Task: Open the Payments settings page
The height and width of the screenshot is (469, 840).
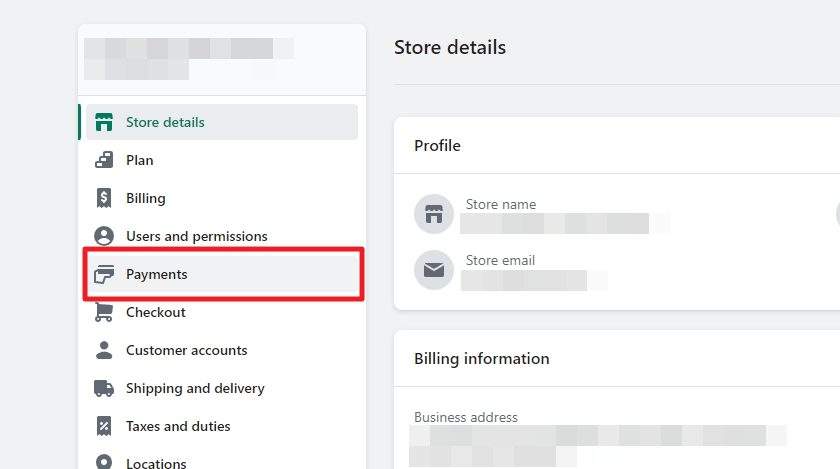Action: click(x=222, y=274)
